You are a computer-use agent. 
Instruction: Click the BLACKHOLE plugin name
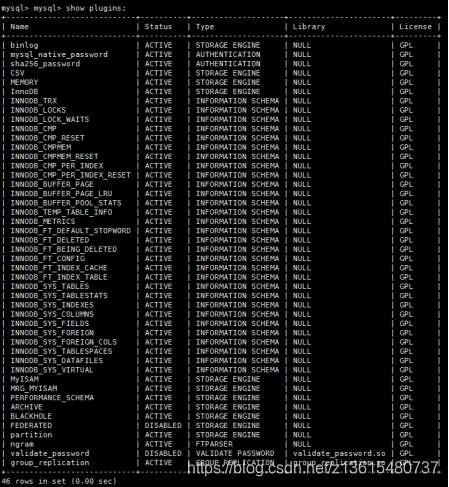[x=31, y=416]
